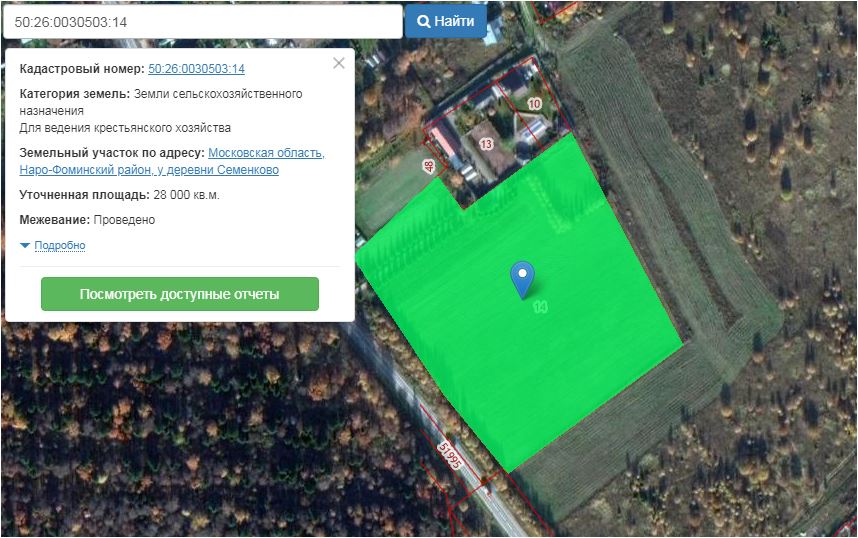The width and height of the screenshot is (858, 538).
Task: Open the cadastral number link 50:26:0030503:14
Action: (196, 69)
